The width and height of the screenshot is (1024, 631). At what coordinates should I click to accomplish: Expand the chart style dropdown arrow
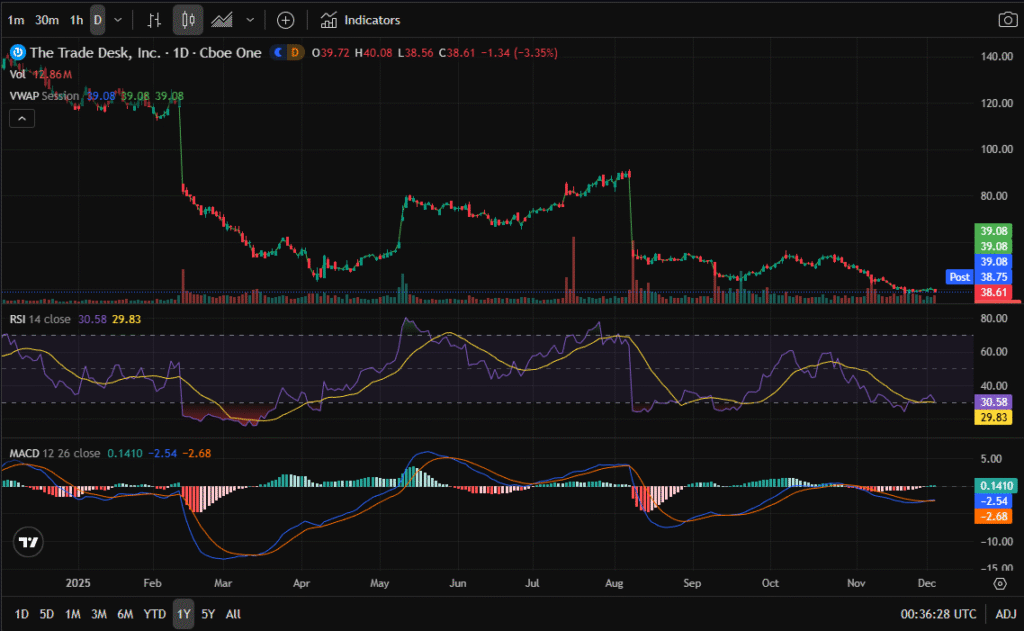pos(250,20)
